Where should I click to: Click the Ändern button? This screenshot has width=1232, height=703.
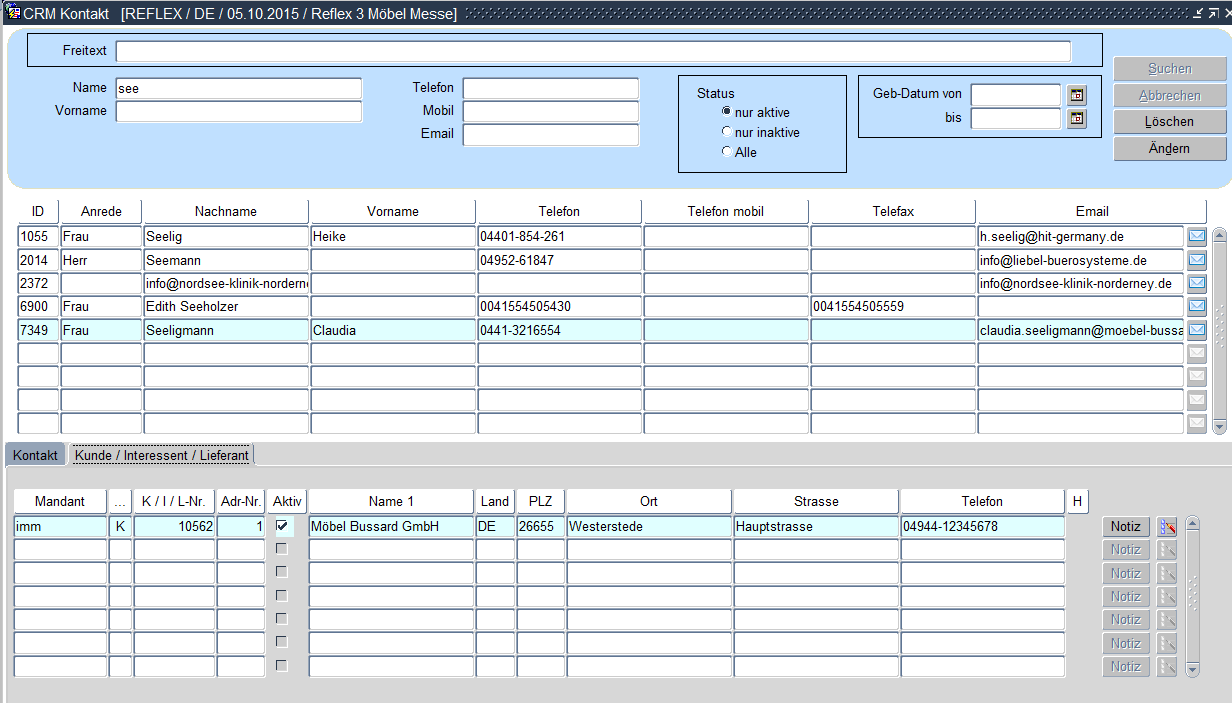click(1169, 148)
